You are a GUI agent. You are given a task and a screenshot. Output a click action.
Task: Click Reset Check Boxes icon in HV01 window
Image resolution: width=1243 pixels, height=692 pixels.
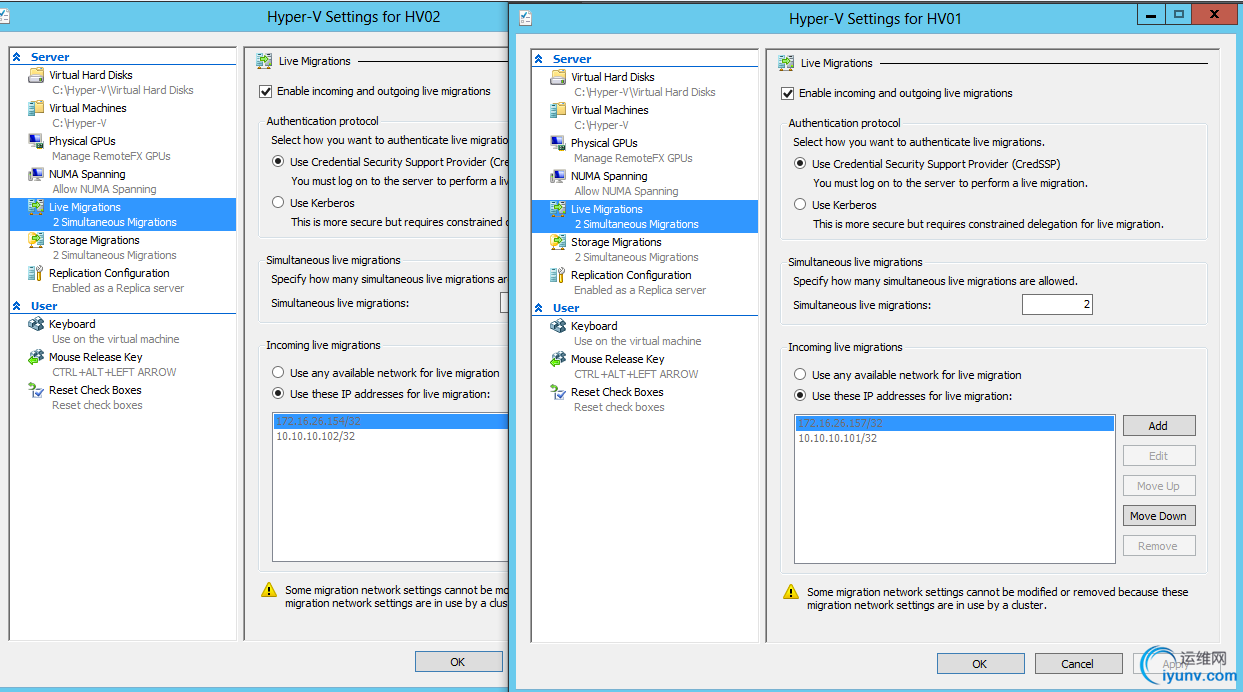tap(558, 392)
